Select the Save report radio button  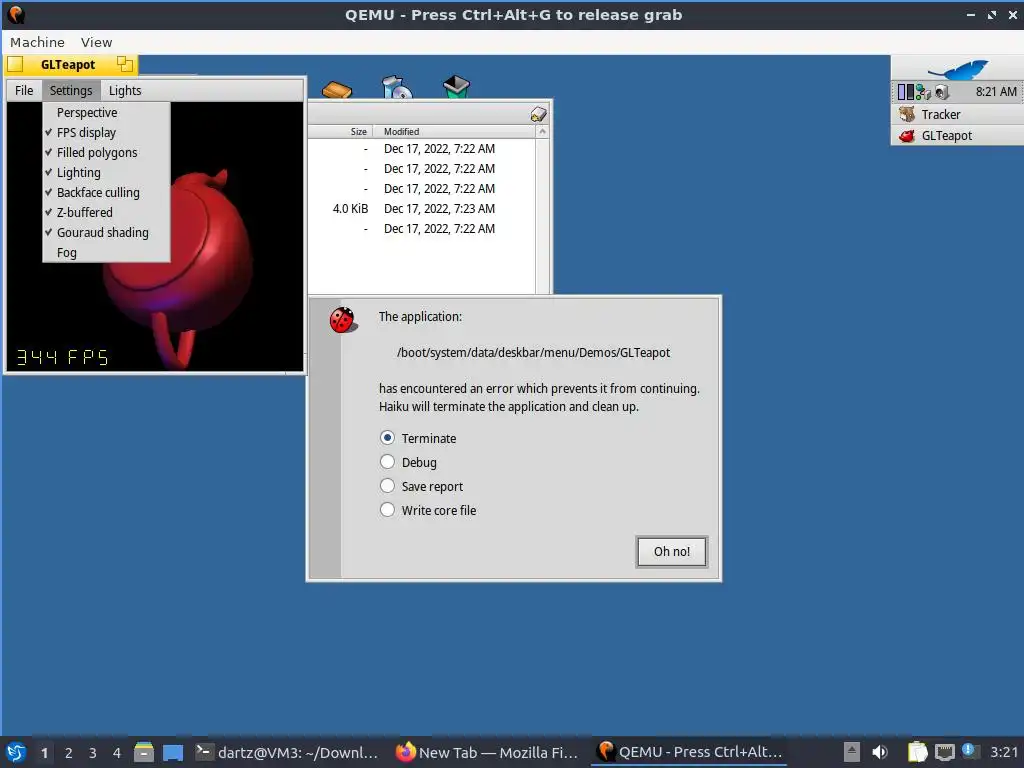pos(387,486)
